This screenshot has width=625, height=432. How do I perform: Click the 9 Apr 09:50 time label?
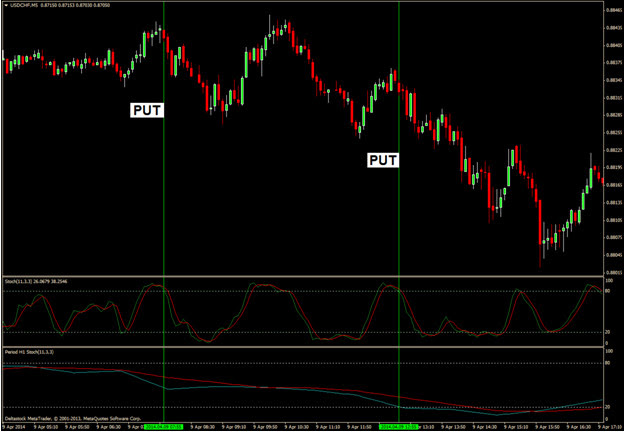point(264,426)
